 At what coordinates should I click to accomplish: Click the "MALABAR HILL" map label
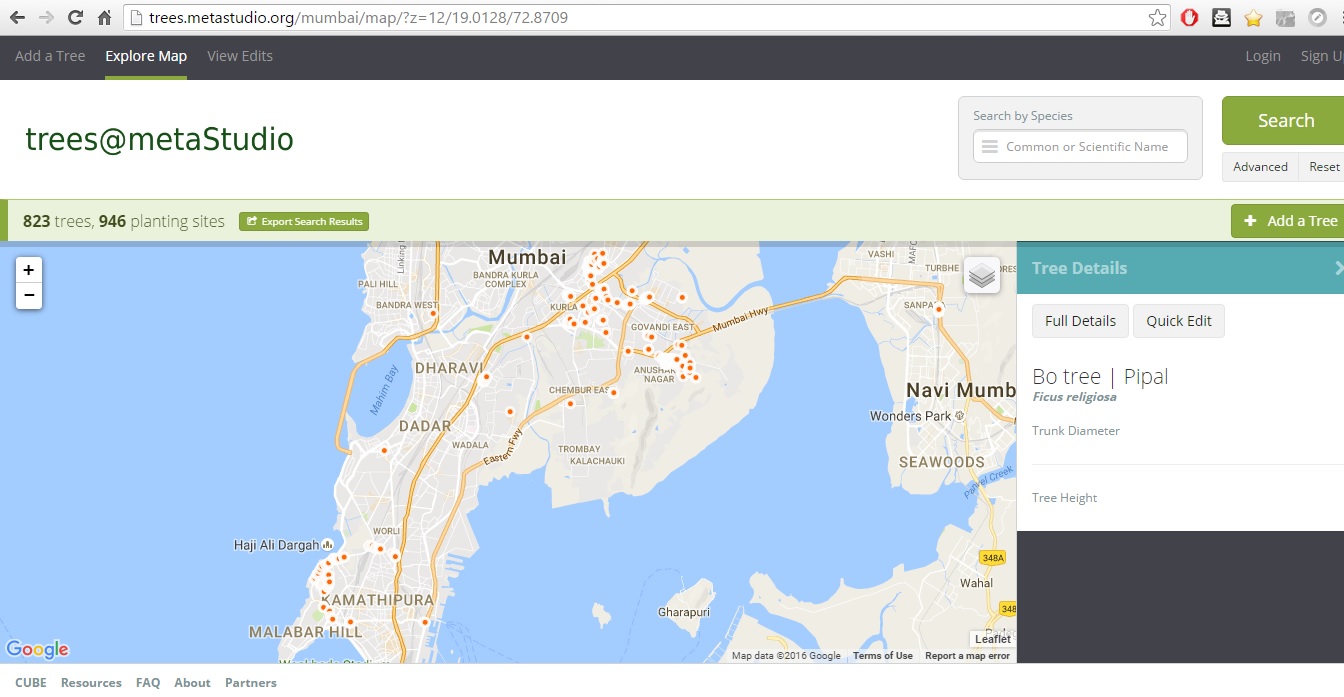point(305,632)
